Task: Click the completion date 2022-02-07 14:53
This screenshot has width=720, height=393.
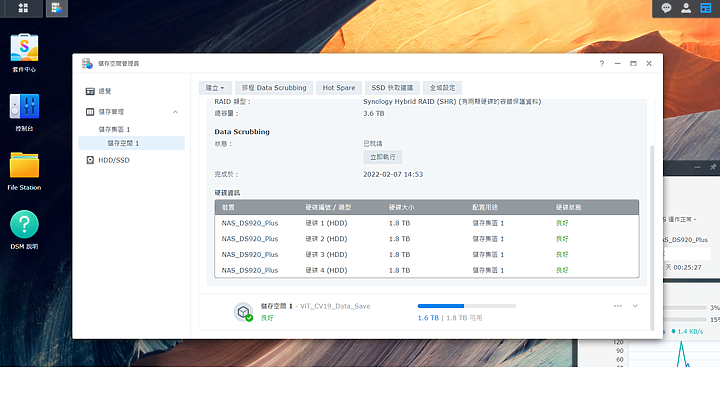Action: pos(393,174)
